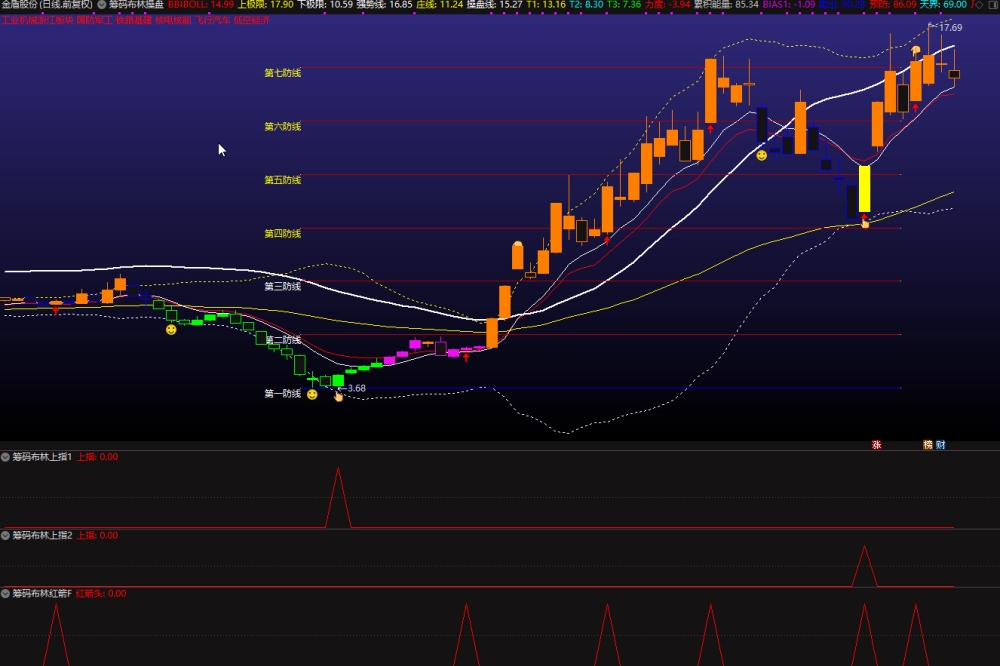Select the yellow highlighted candlestick
This screenshot has height=666, width=1000.
click(865, 189)
